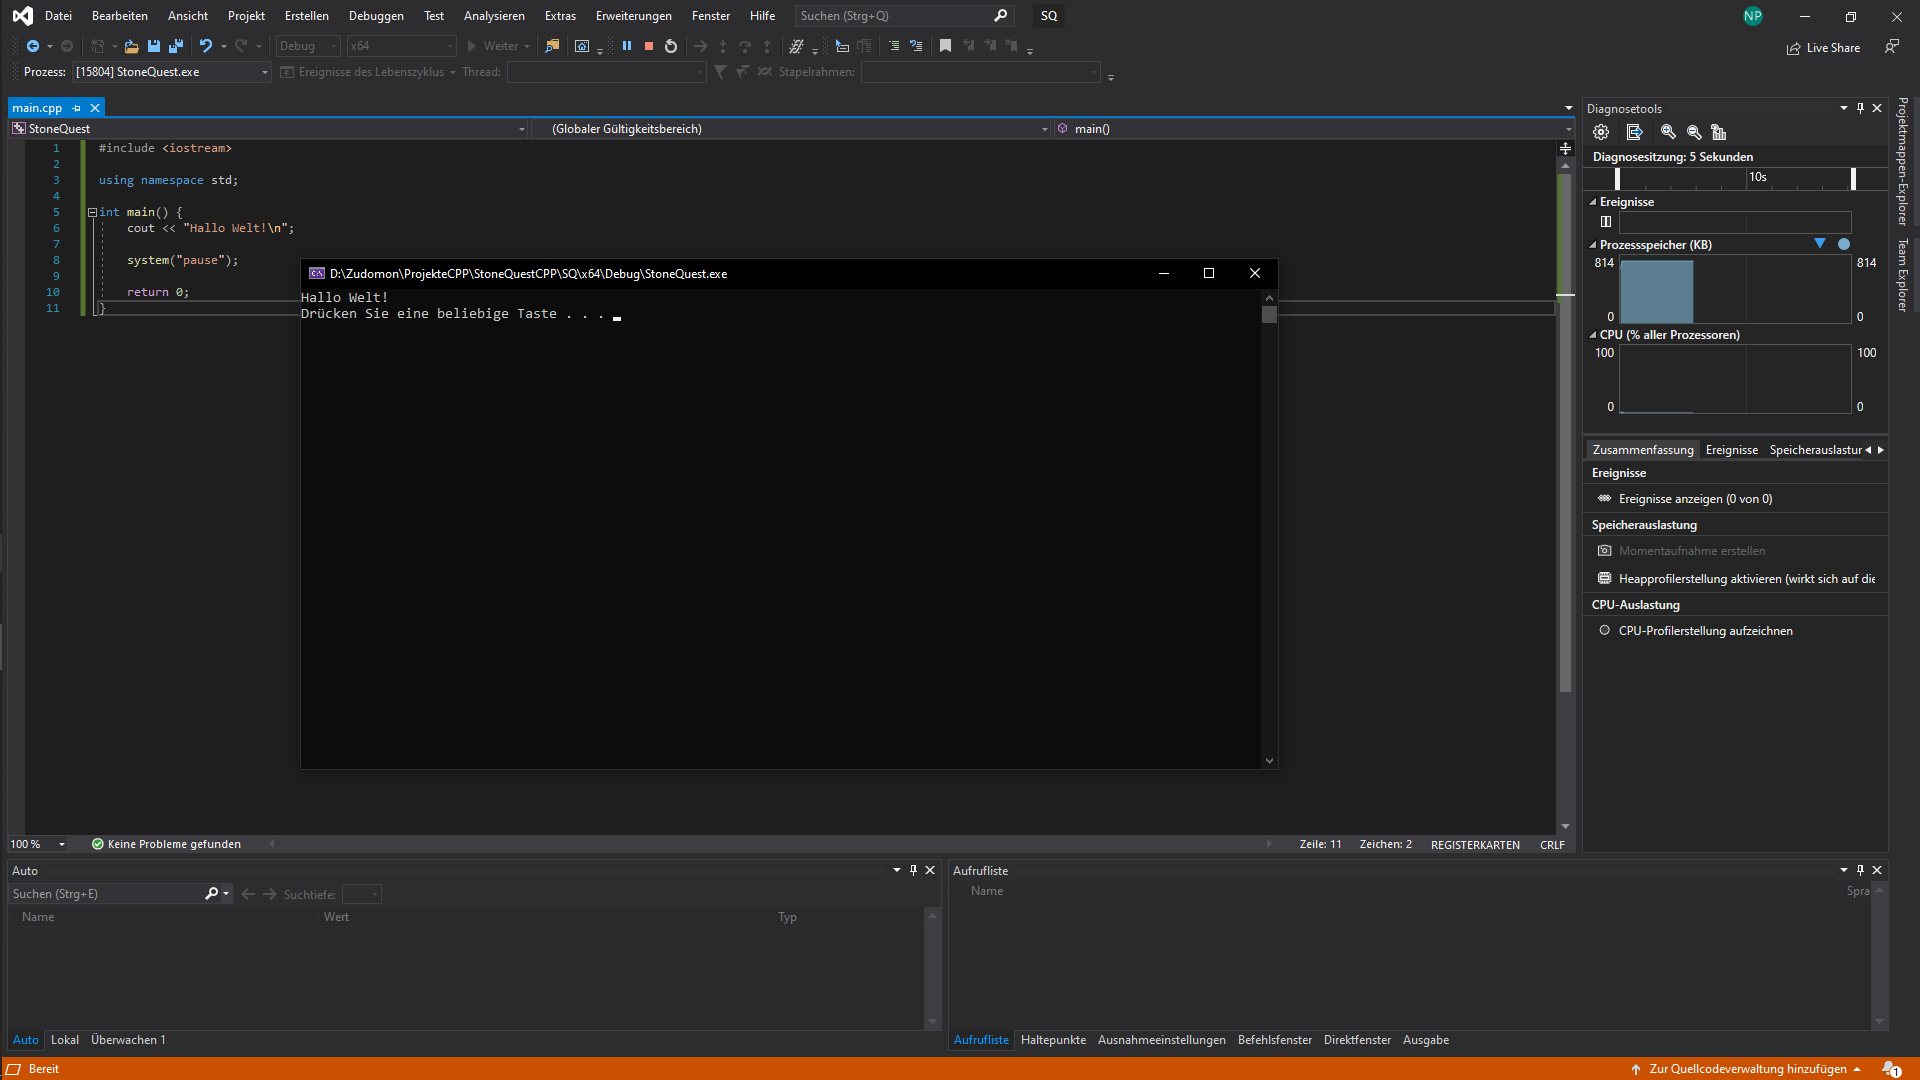Zoom in on the diagnostics timeline
The height and width of the screenshot is (1080, 1920).
(x=1668, y=132)
